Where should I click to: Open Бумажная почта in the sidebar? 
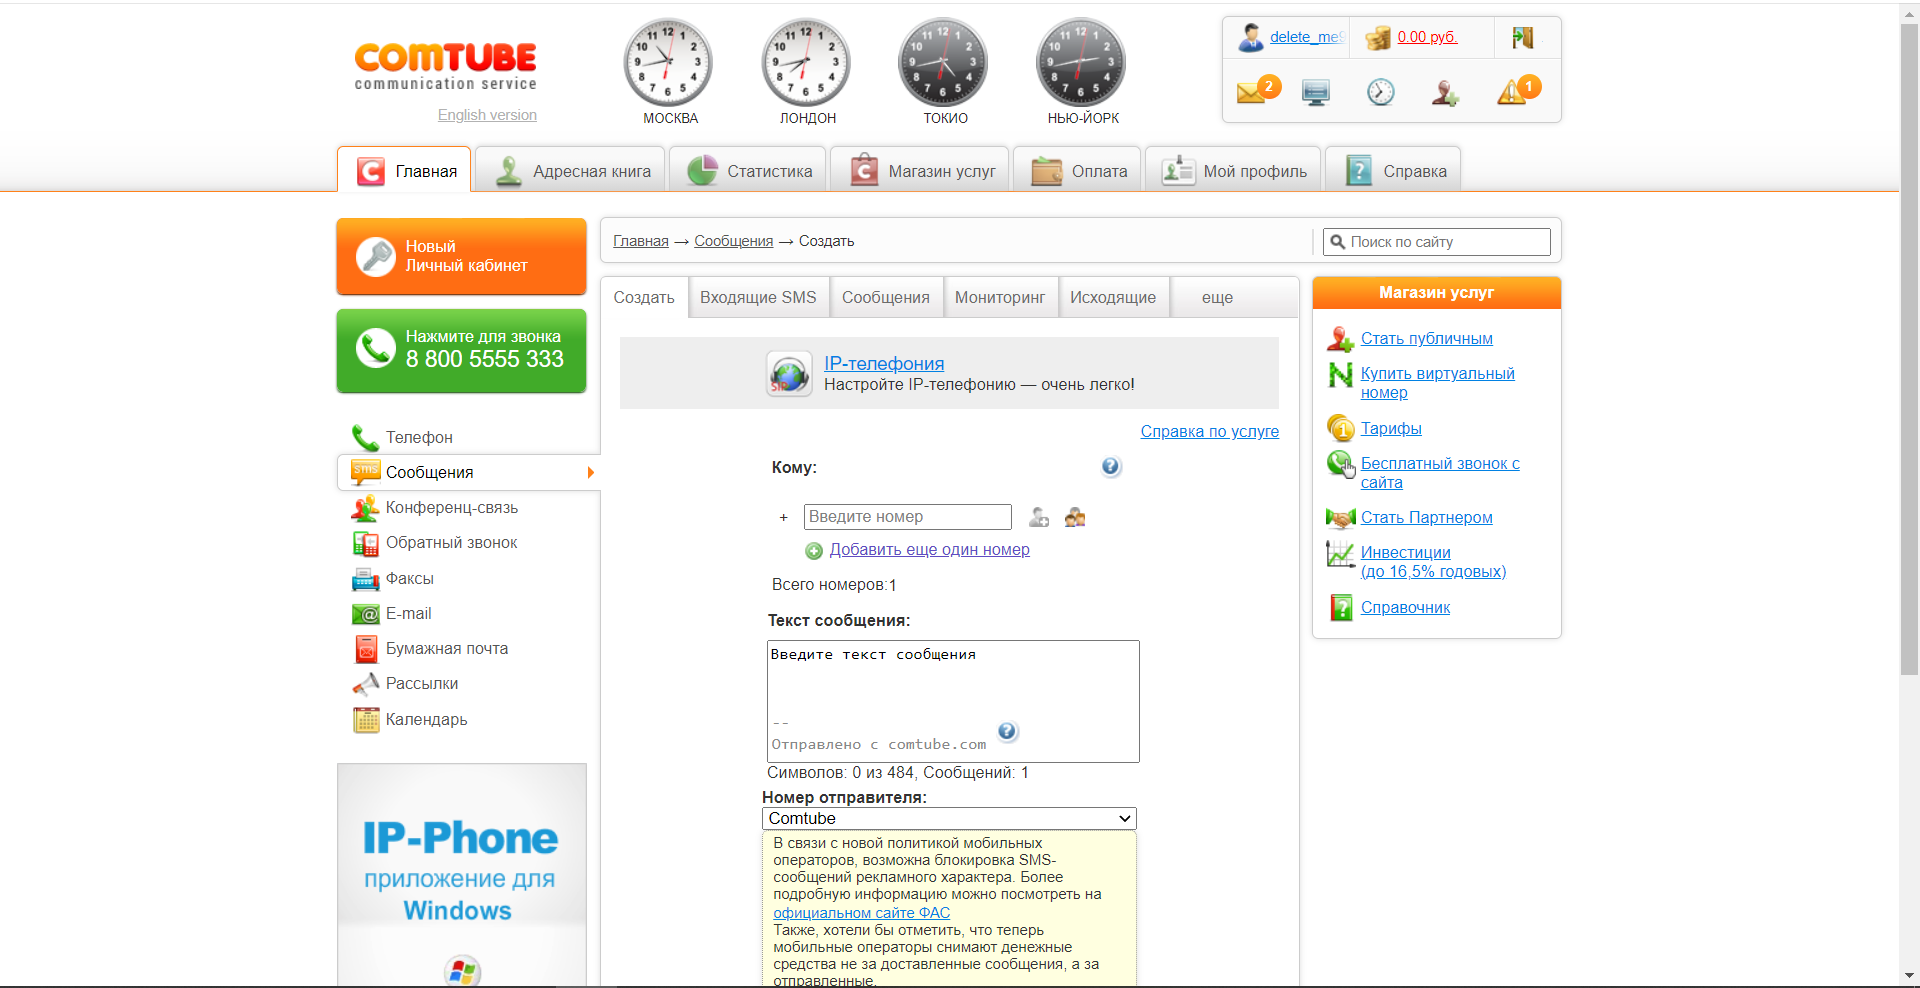pos(447,649)
